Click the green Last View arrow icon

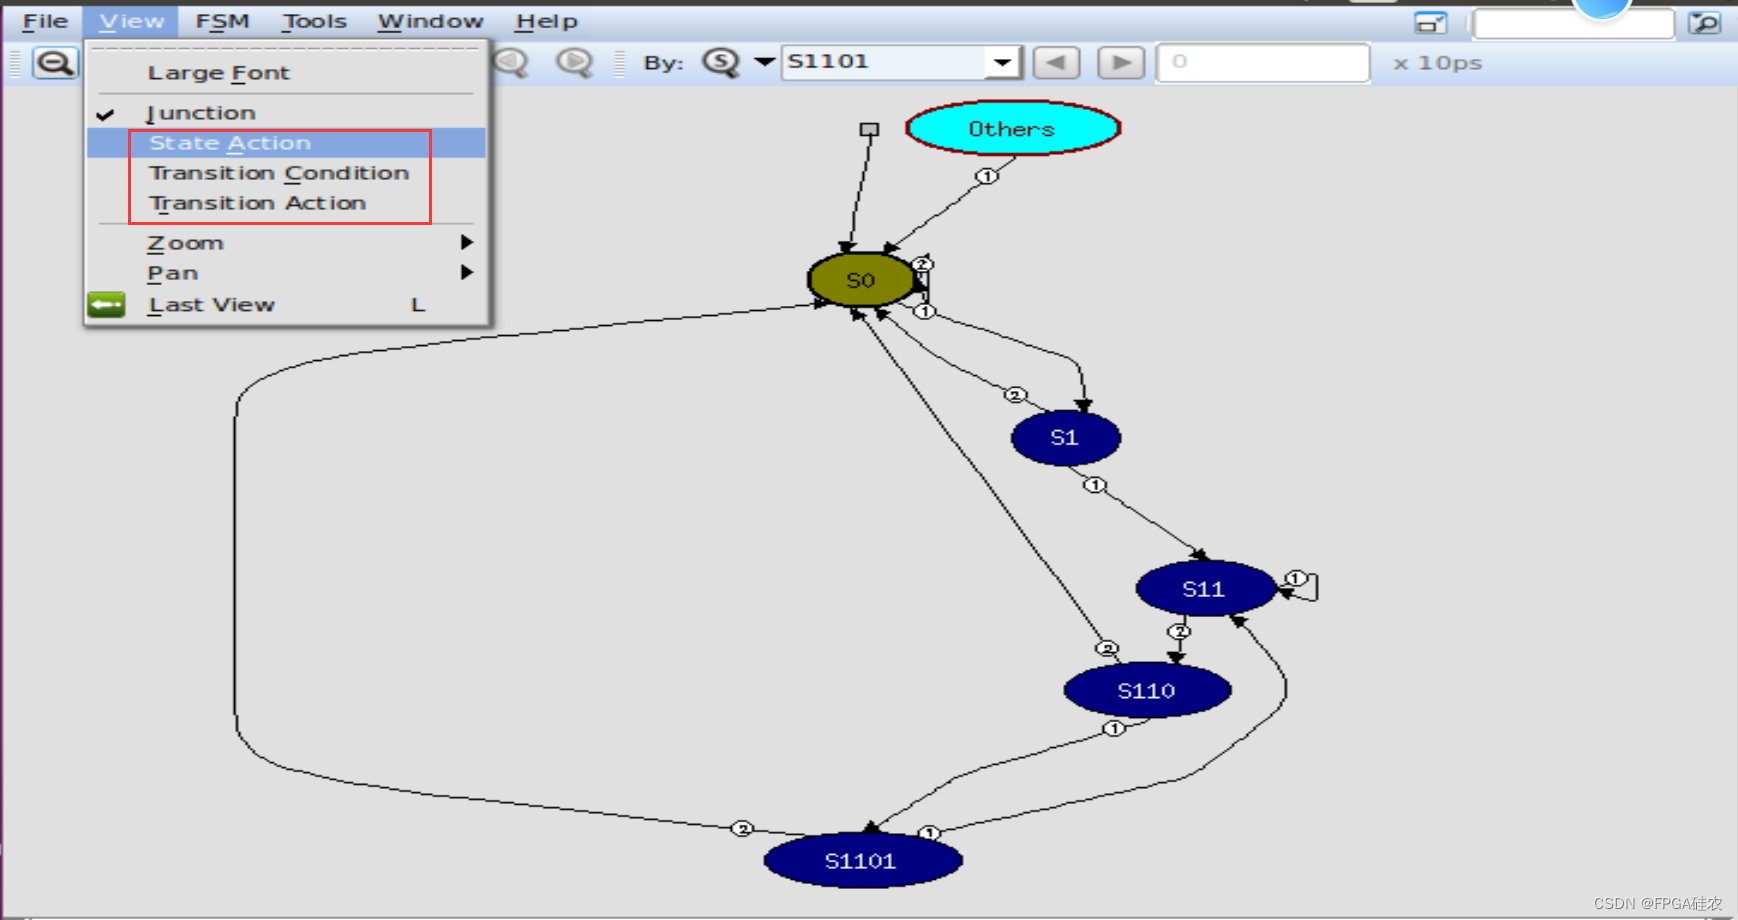pyautogui.click(x=106, y=305)
